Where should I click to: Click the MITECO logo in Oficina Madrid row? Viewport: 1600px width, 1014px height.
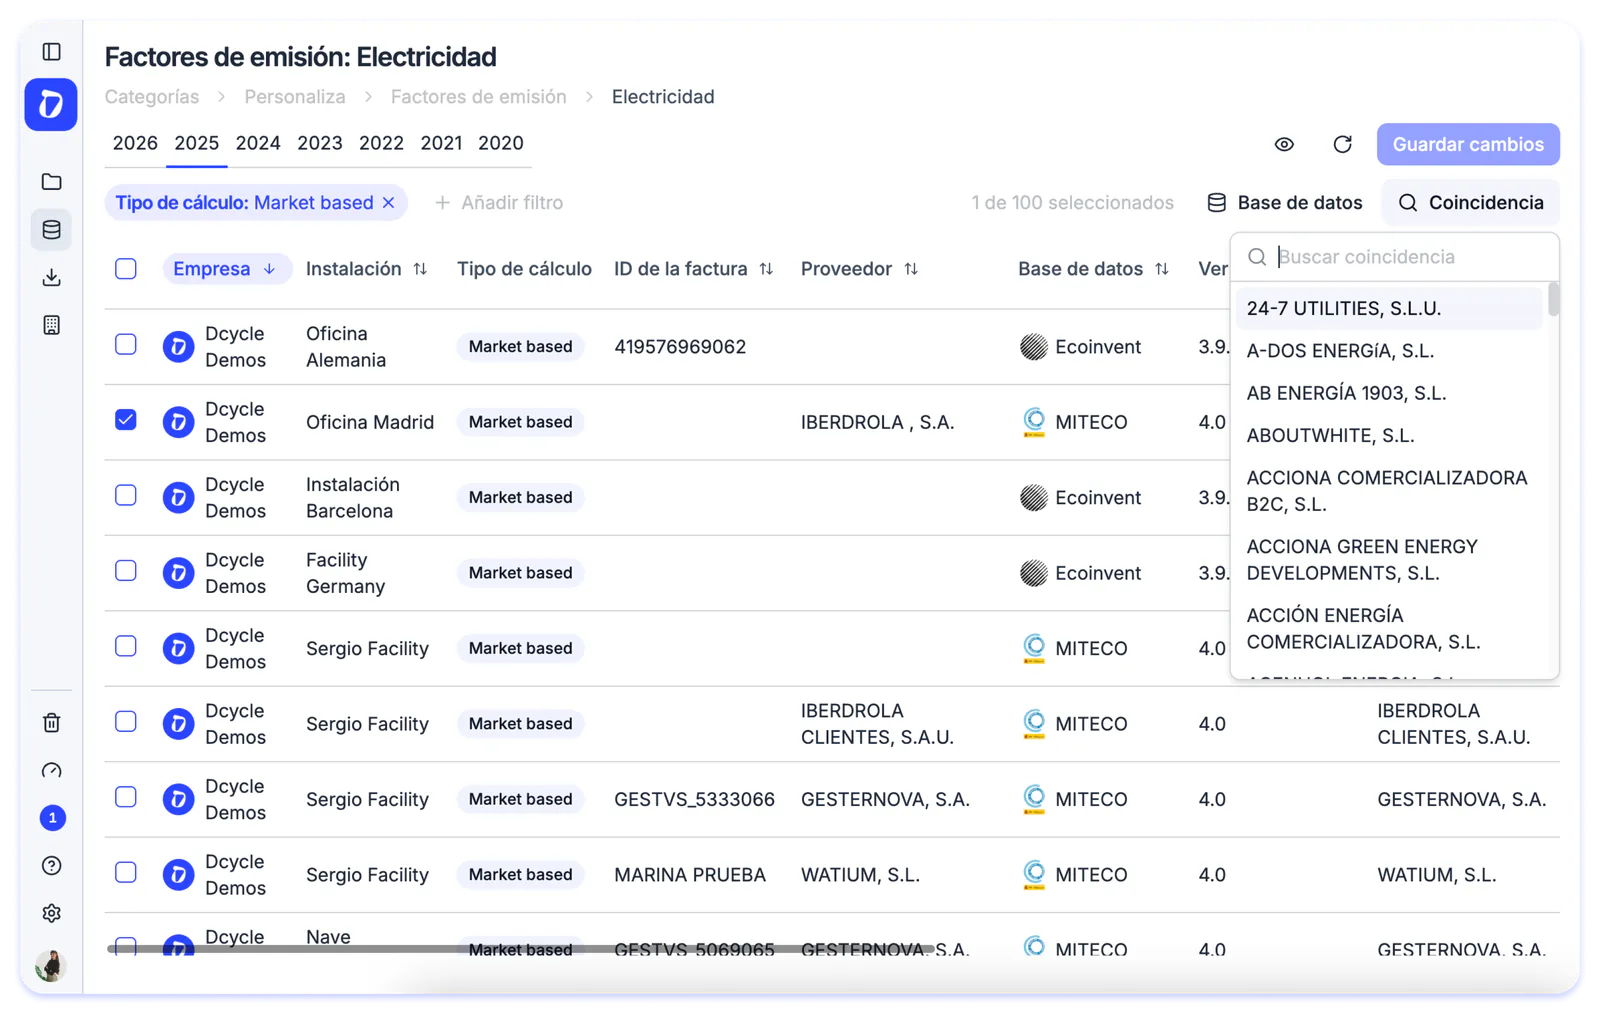pyautogui.click(x=1034, y=422)
